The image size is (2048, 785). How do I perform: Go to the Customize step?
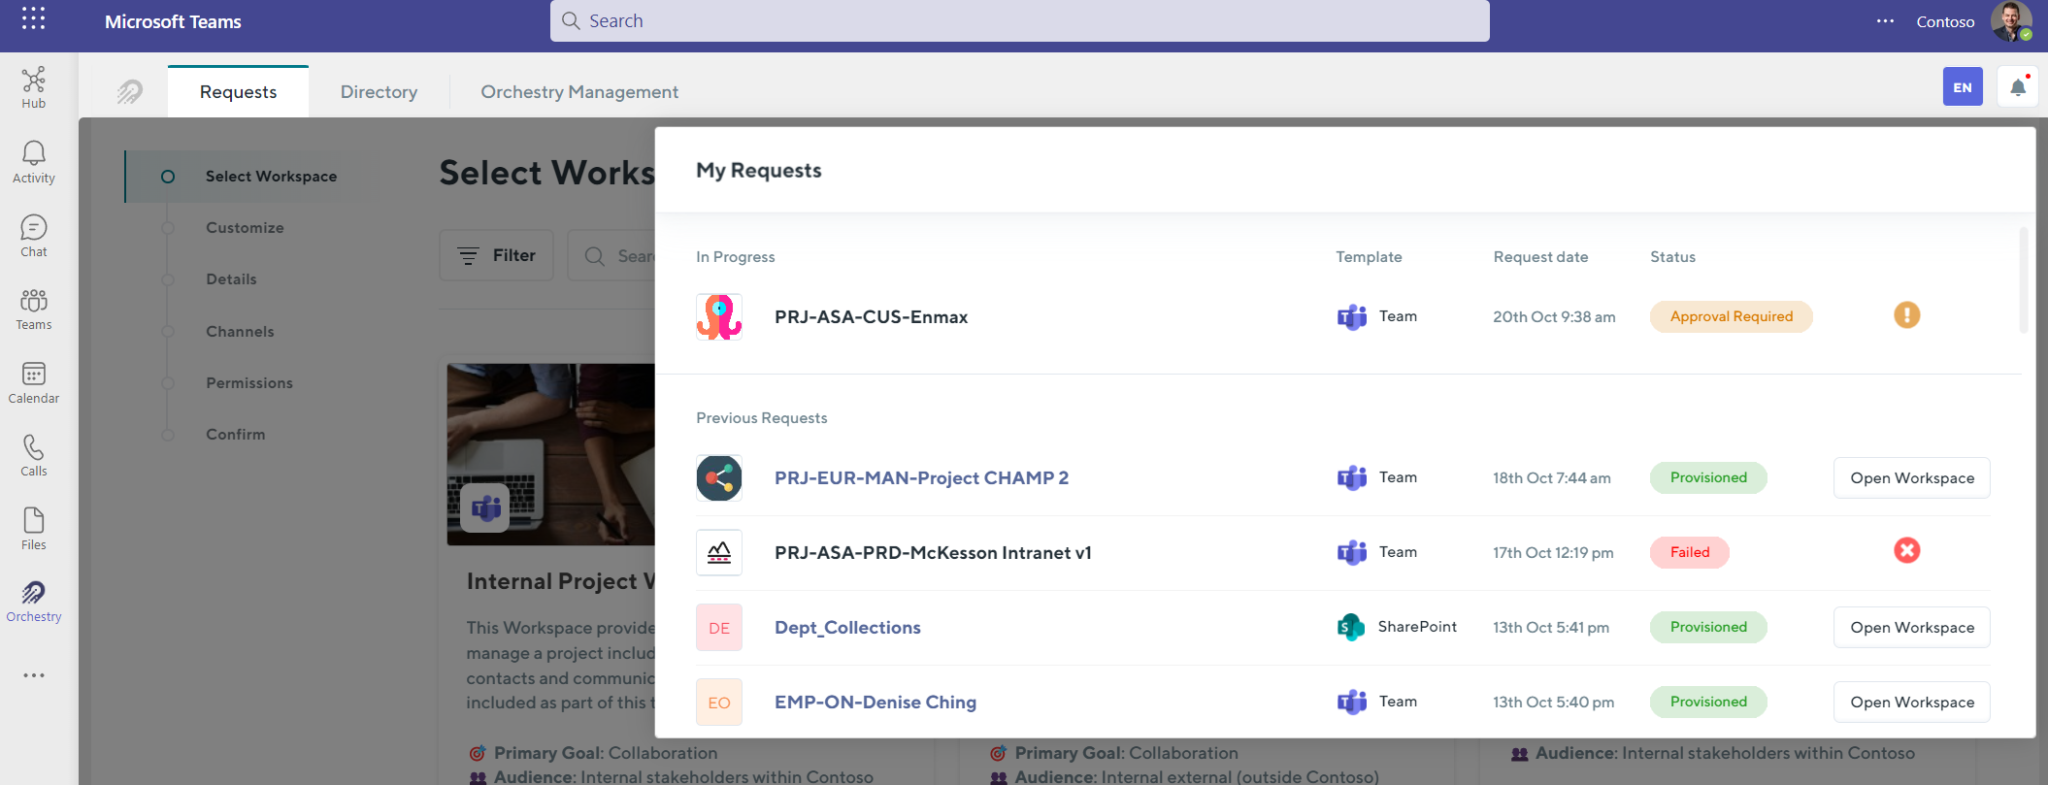245,228
